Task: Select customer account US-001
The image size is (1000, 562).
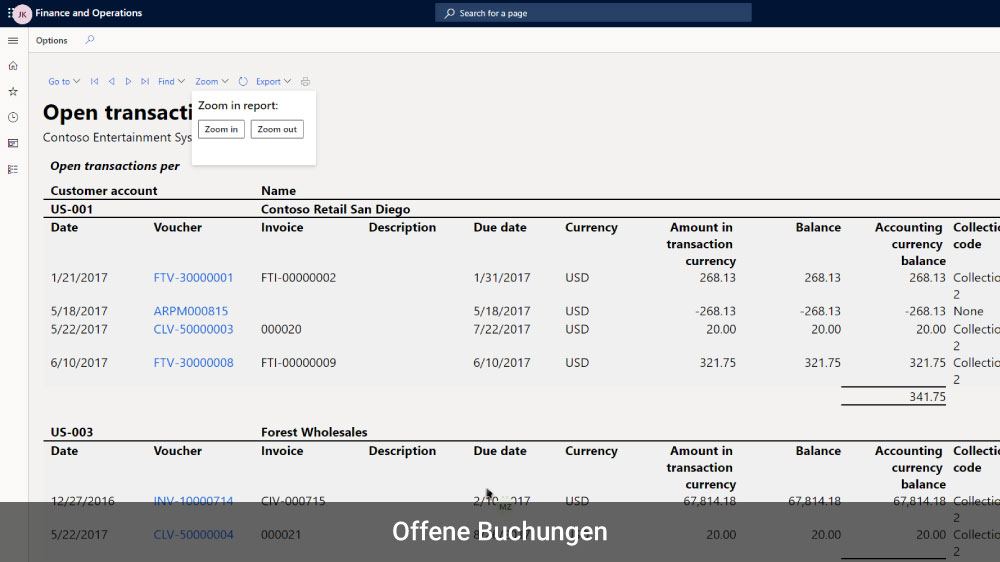Action: 71,209
